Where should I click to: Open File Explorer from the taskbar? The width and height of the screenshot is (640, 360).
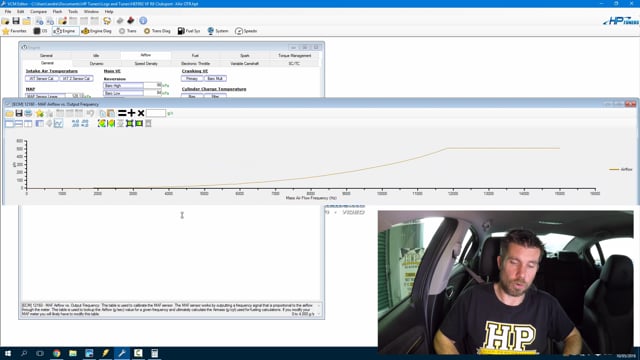click(73, 353)
